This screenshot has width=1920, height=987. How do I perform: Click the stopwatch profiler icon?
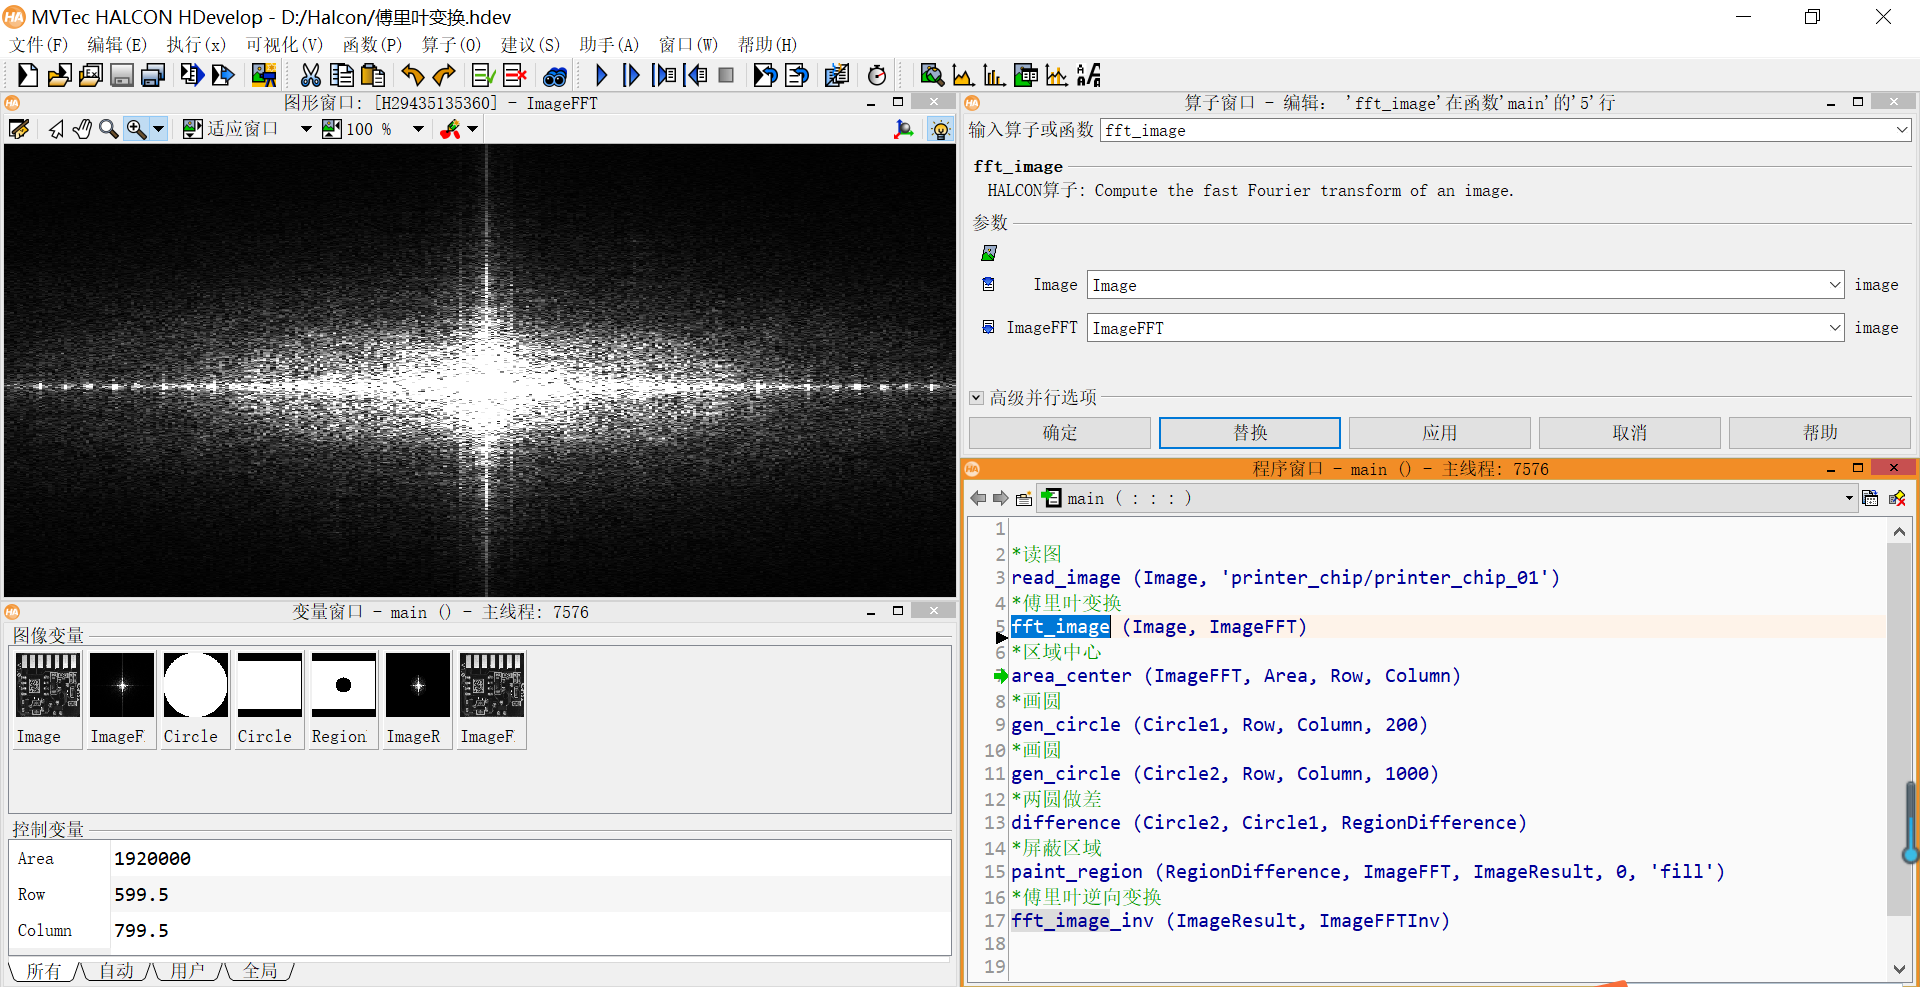(x=877, y=76)
